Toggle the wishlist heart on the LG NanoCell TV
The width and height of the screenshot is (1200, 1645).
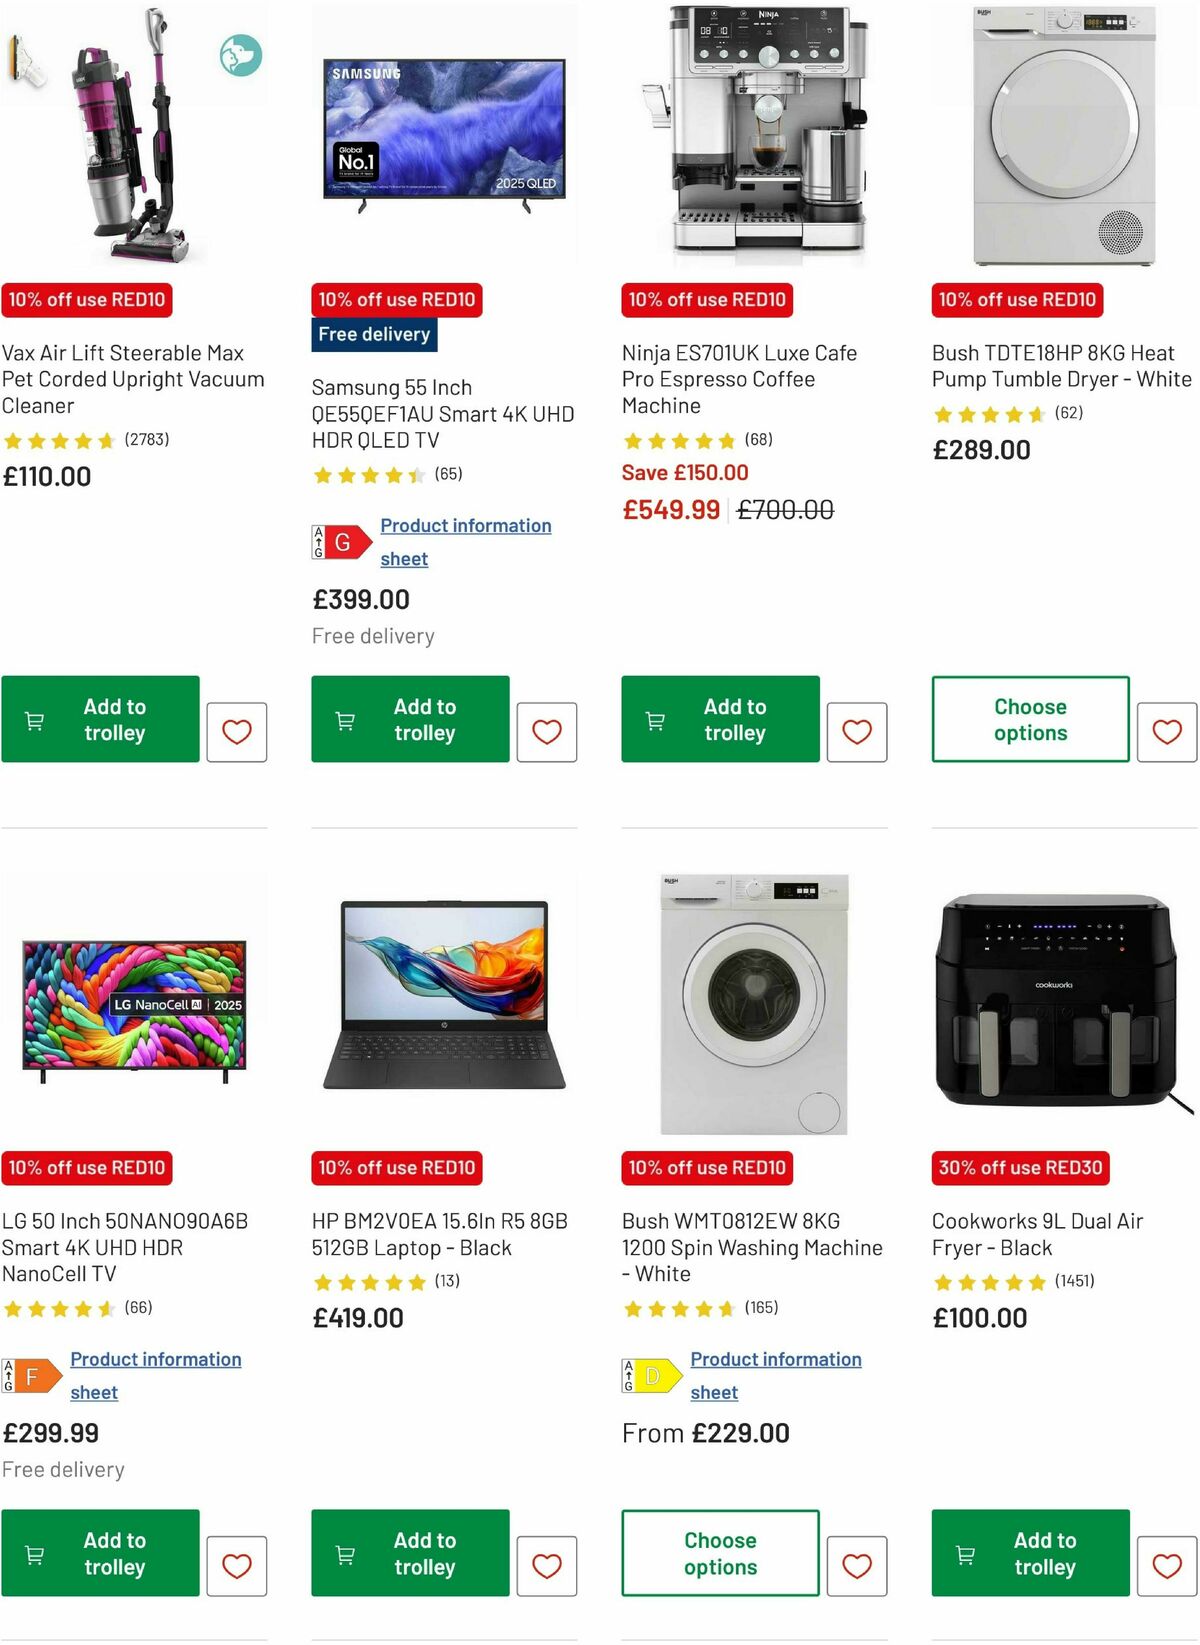(236, 1565)
